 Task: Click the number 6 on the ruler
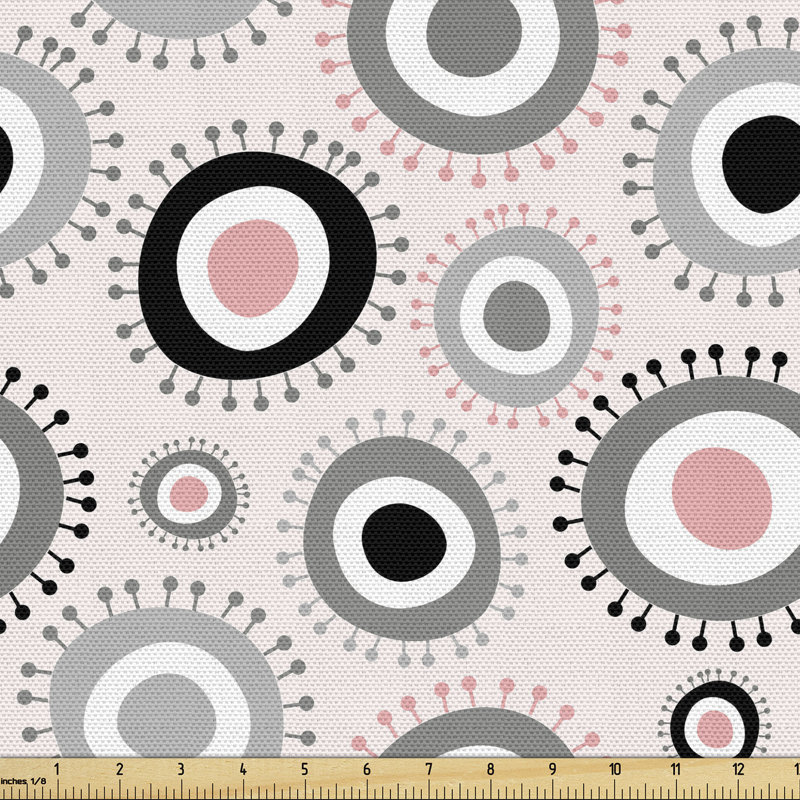(367, 769)
